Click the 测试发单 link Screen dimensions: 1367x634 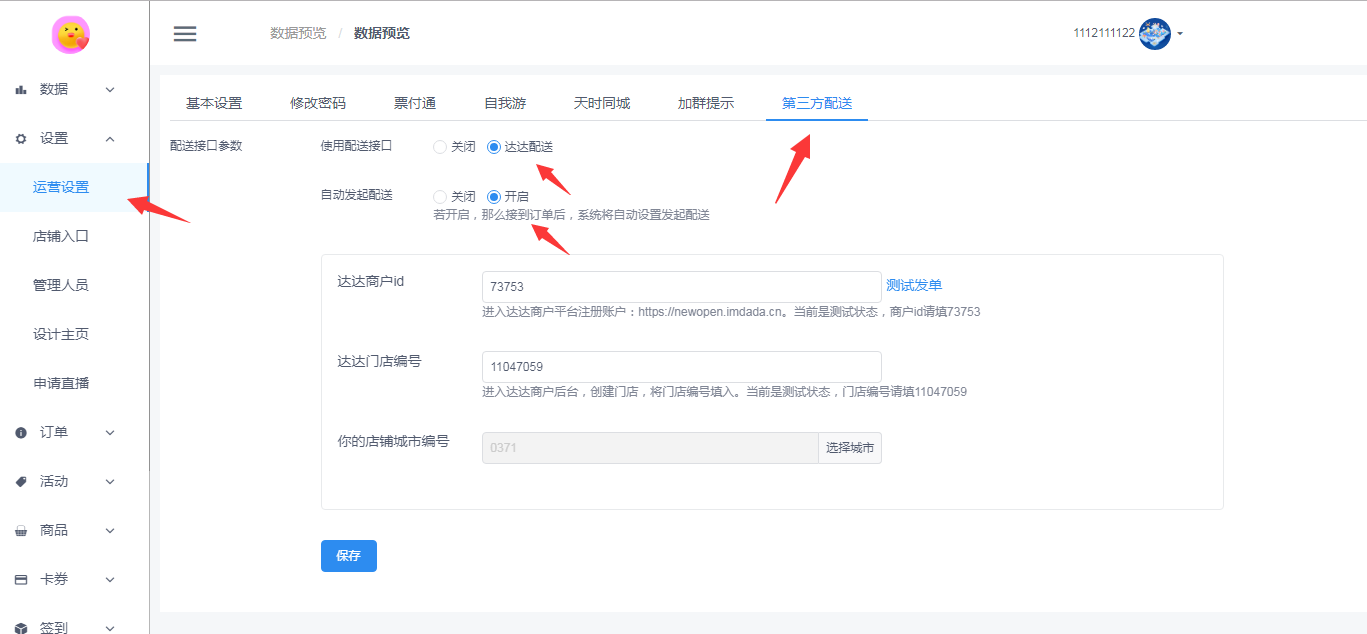pyautogui.click(x=914, y=286)
